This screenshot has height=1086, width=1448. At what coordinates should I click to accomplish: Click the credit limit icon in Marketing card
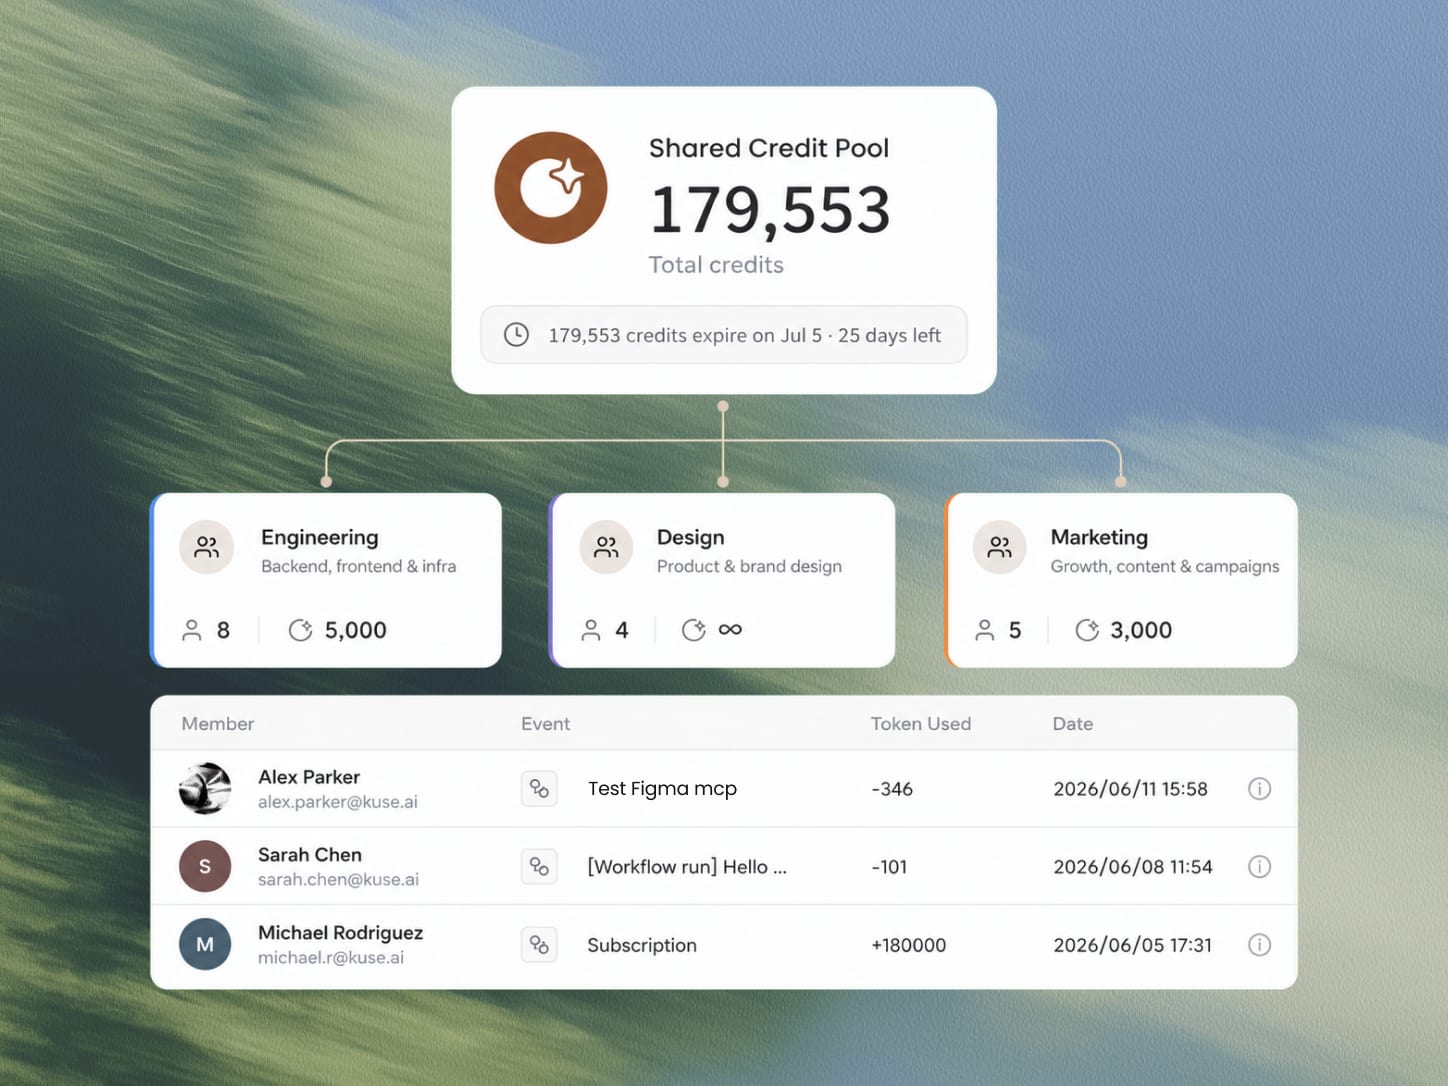click(x=1087, y=630)
